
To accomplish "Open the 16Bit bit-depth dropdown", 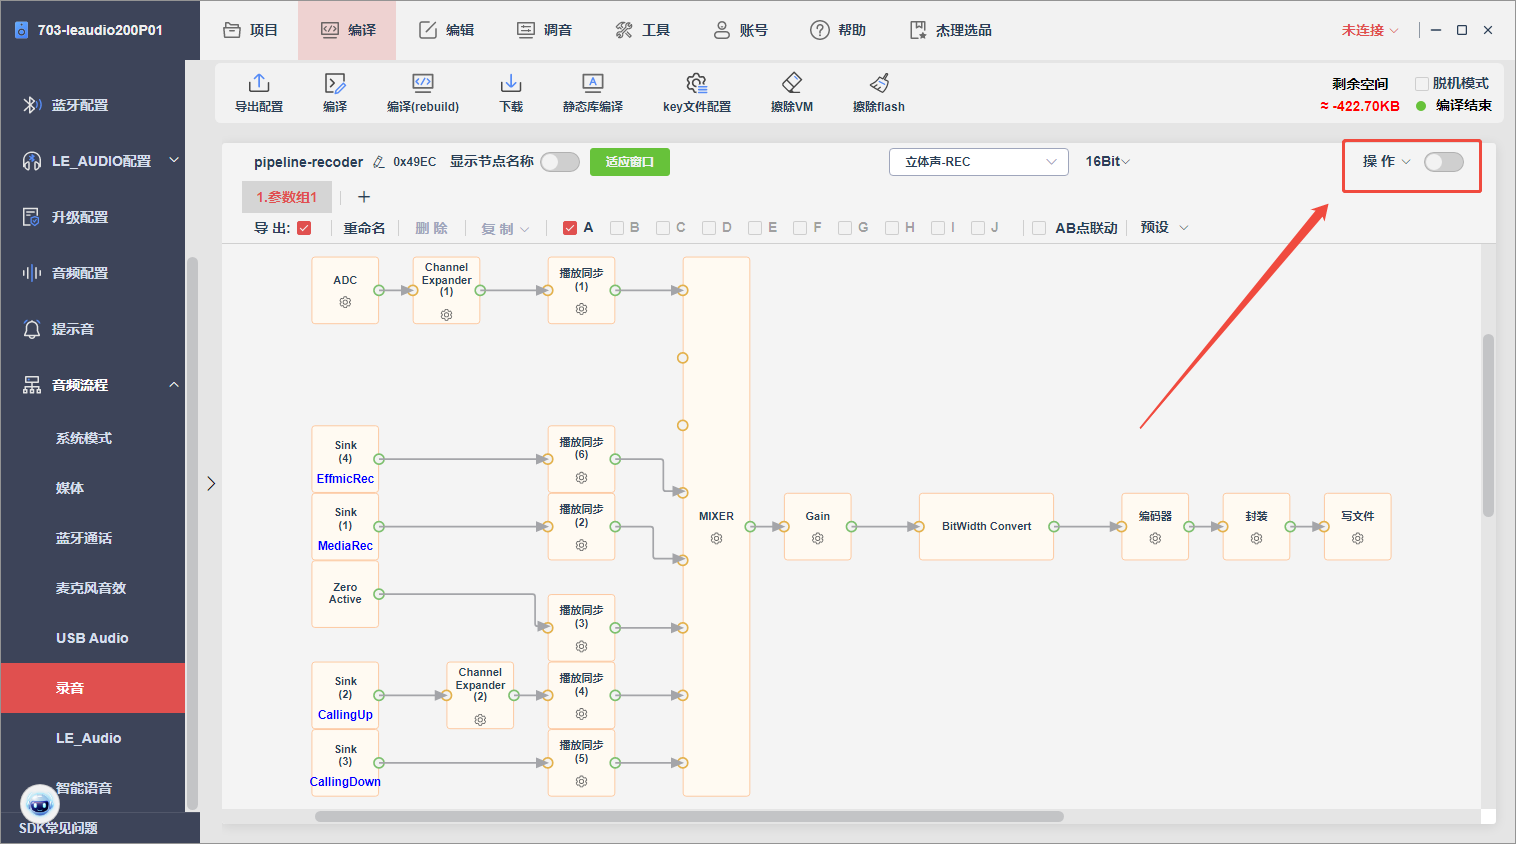I will (x=1108, y=162).
